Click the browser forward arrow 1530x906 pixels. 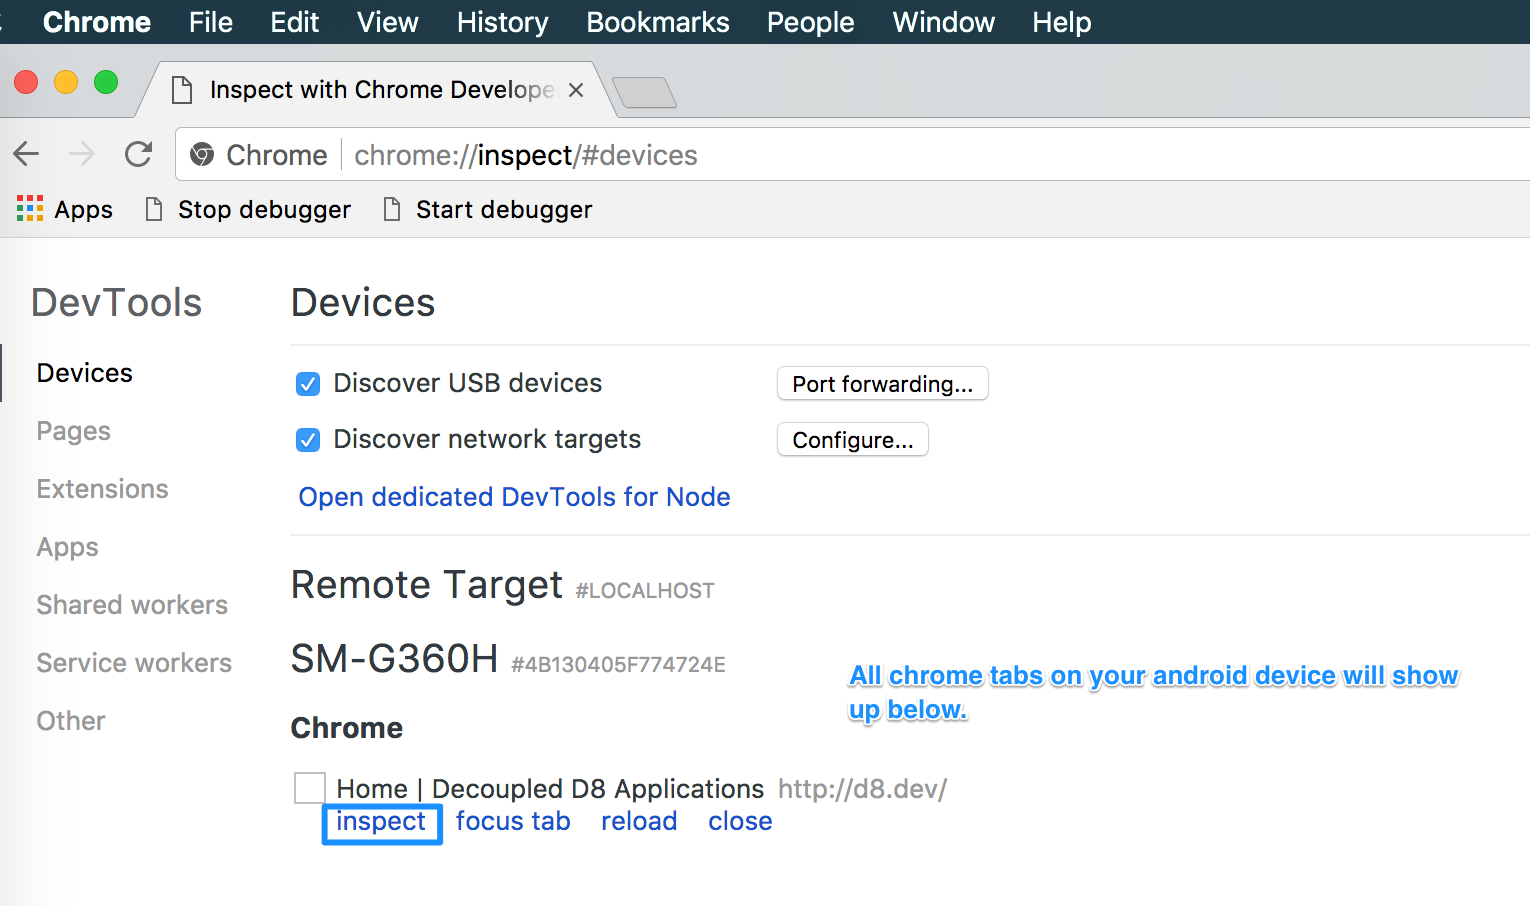pyautogui.click(x=82, y=154)
